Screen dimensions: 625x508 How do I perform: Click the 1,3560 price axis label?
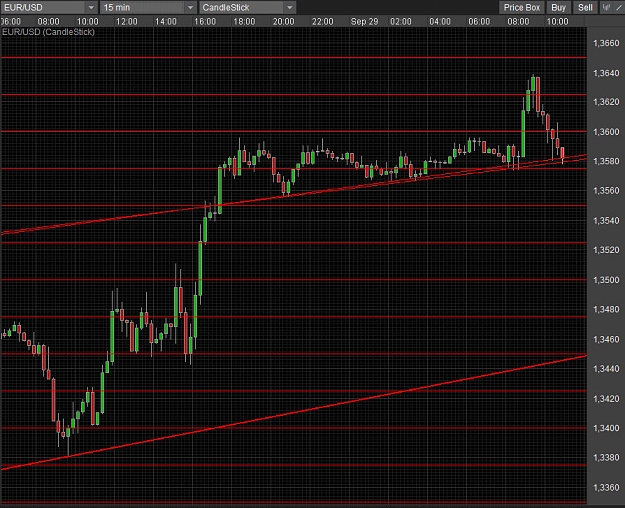pyautogui.click(x=606, y=191)
